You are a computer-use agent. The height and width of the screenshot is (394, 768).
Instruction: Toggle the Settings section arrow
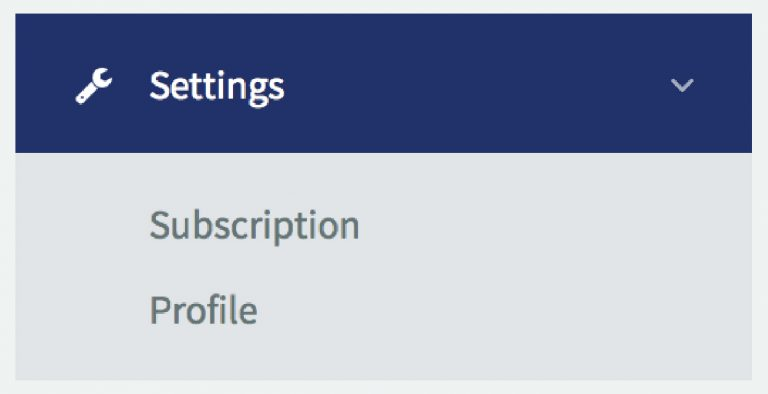pyautogui.click(x=682, y=85)
